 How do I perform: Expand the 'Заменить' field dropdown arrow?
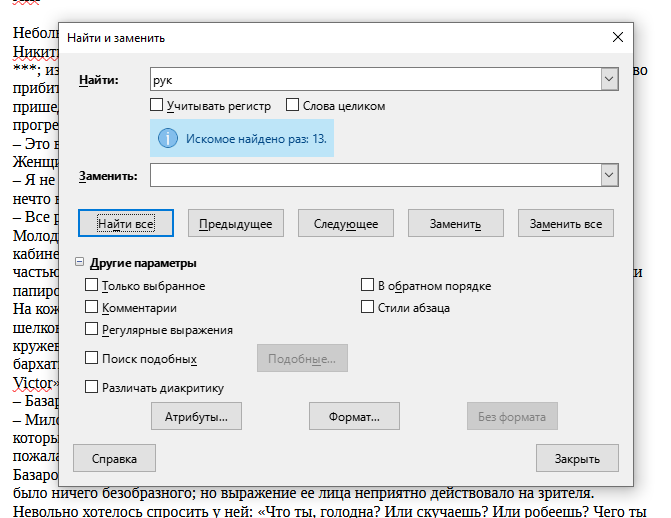(x=607, y=175)
